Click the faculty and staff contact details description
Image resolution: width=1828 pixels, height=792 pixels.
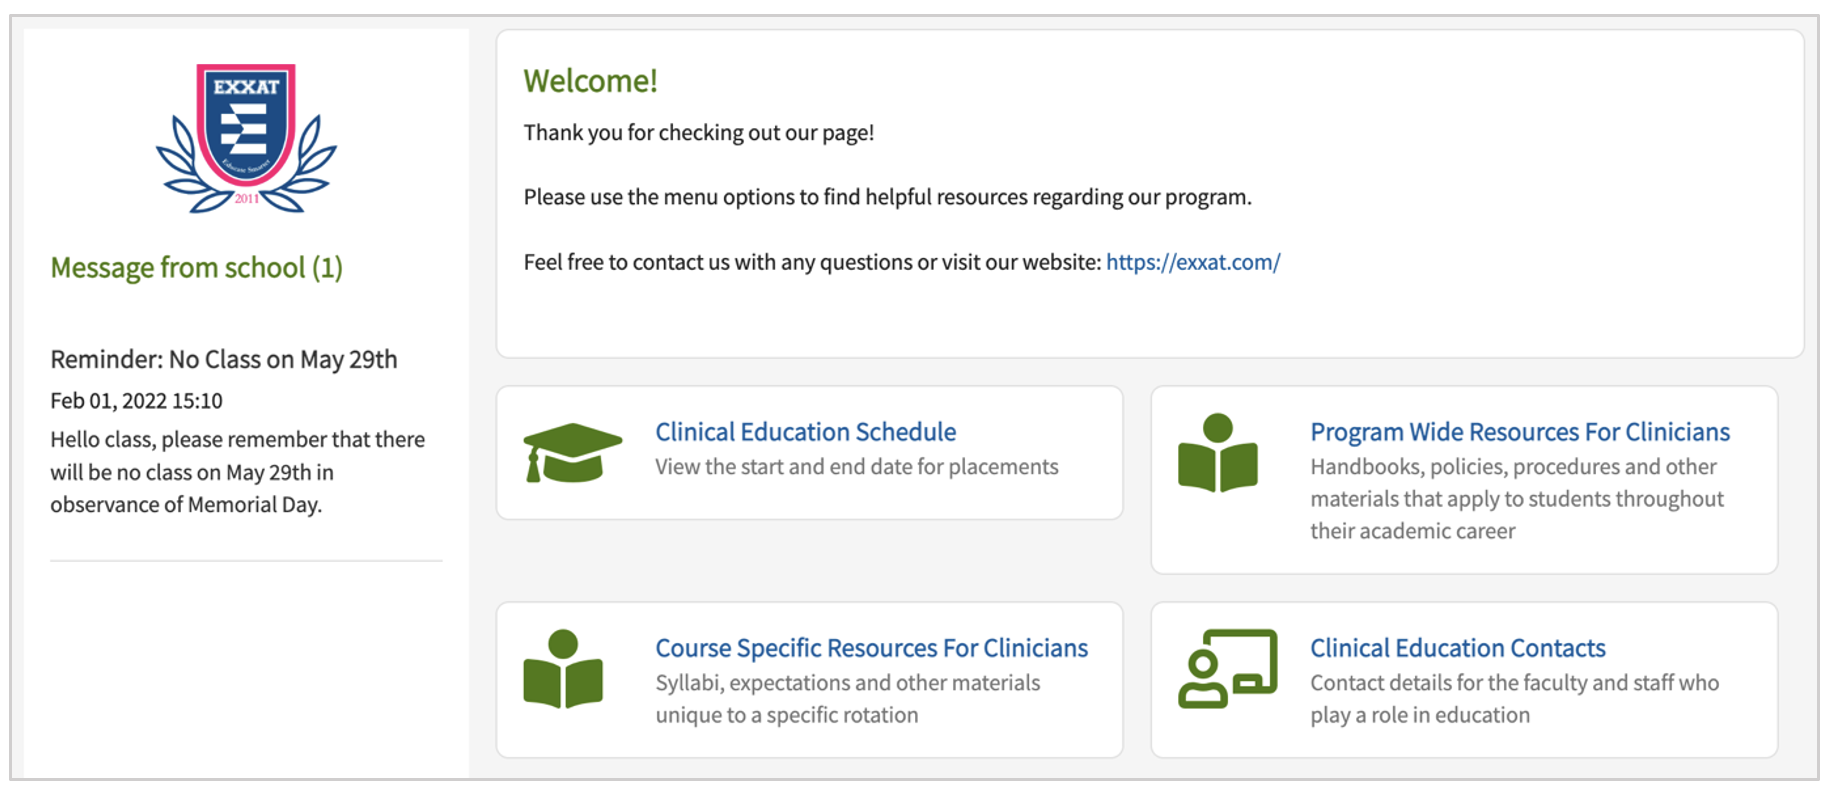tap(1514, 699)
